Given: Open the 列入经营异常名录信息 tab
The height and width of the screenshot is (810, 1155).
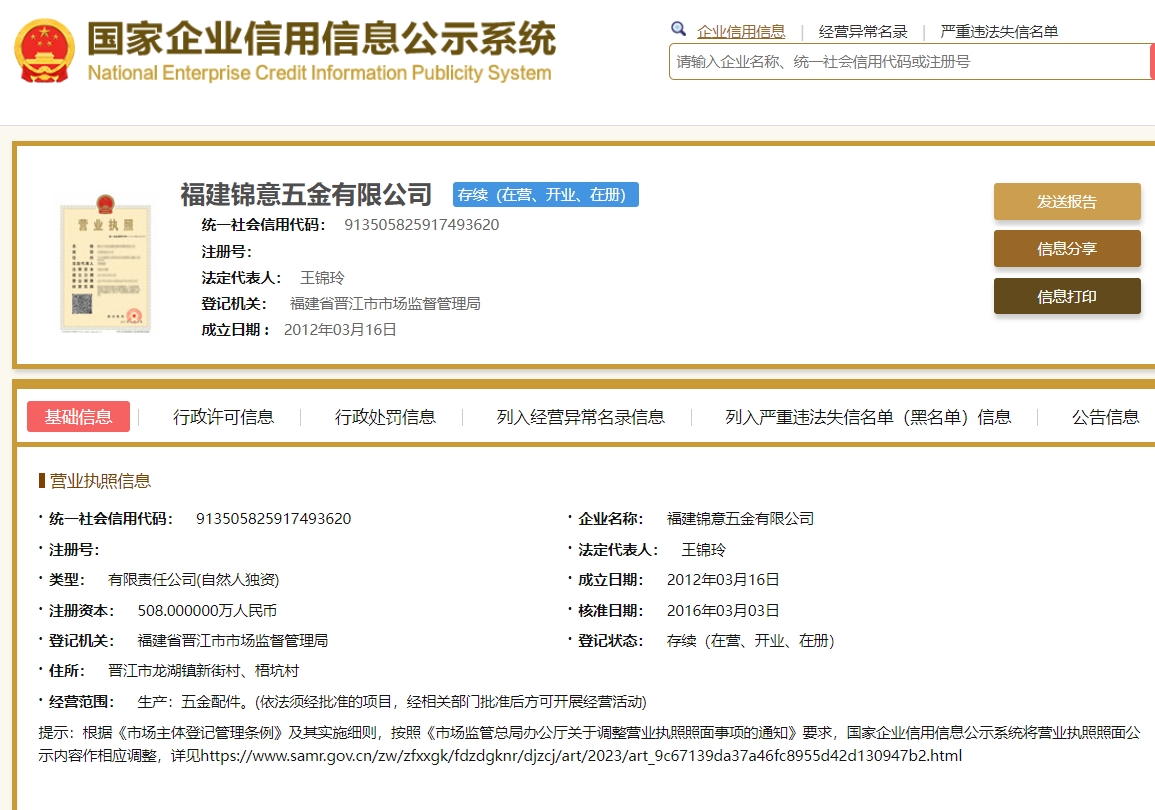Looking at the screenshot, I should 580,418.
